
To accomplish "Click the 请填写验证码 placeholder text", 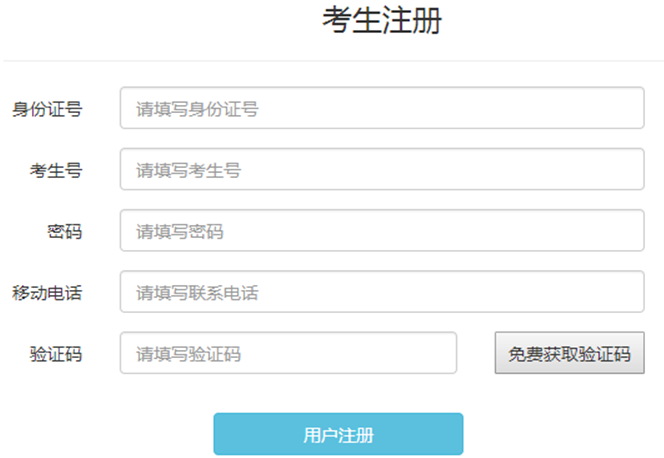I will point(188,353).
